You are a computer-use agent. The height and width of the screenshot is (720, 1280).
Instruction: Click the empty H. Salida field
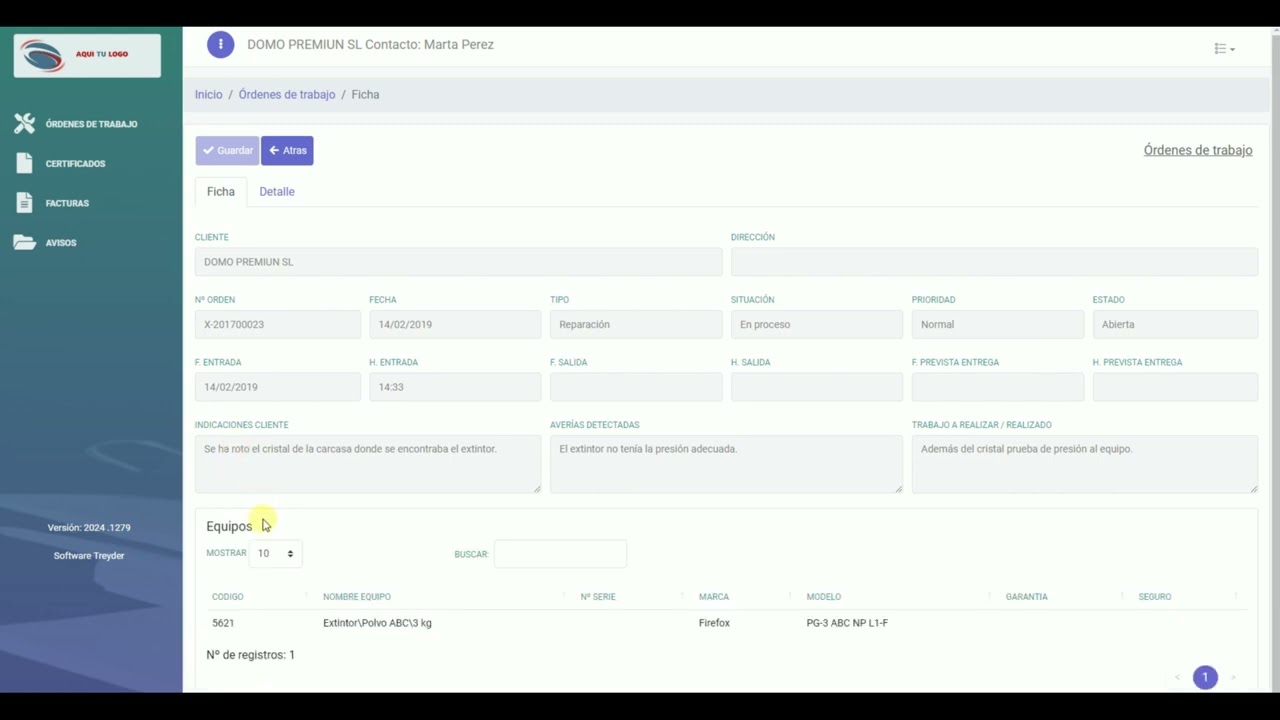click(x=817, y=387)
